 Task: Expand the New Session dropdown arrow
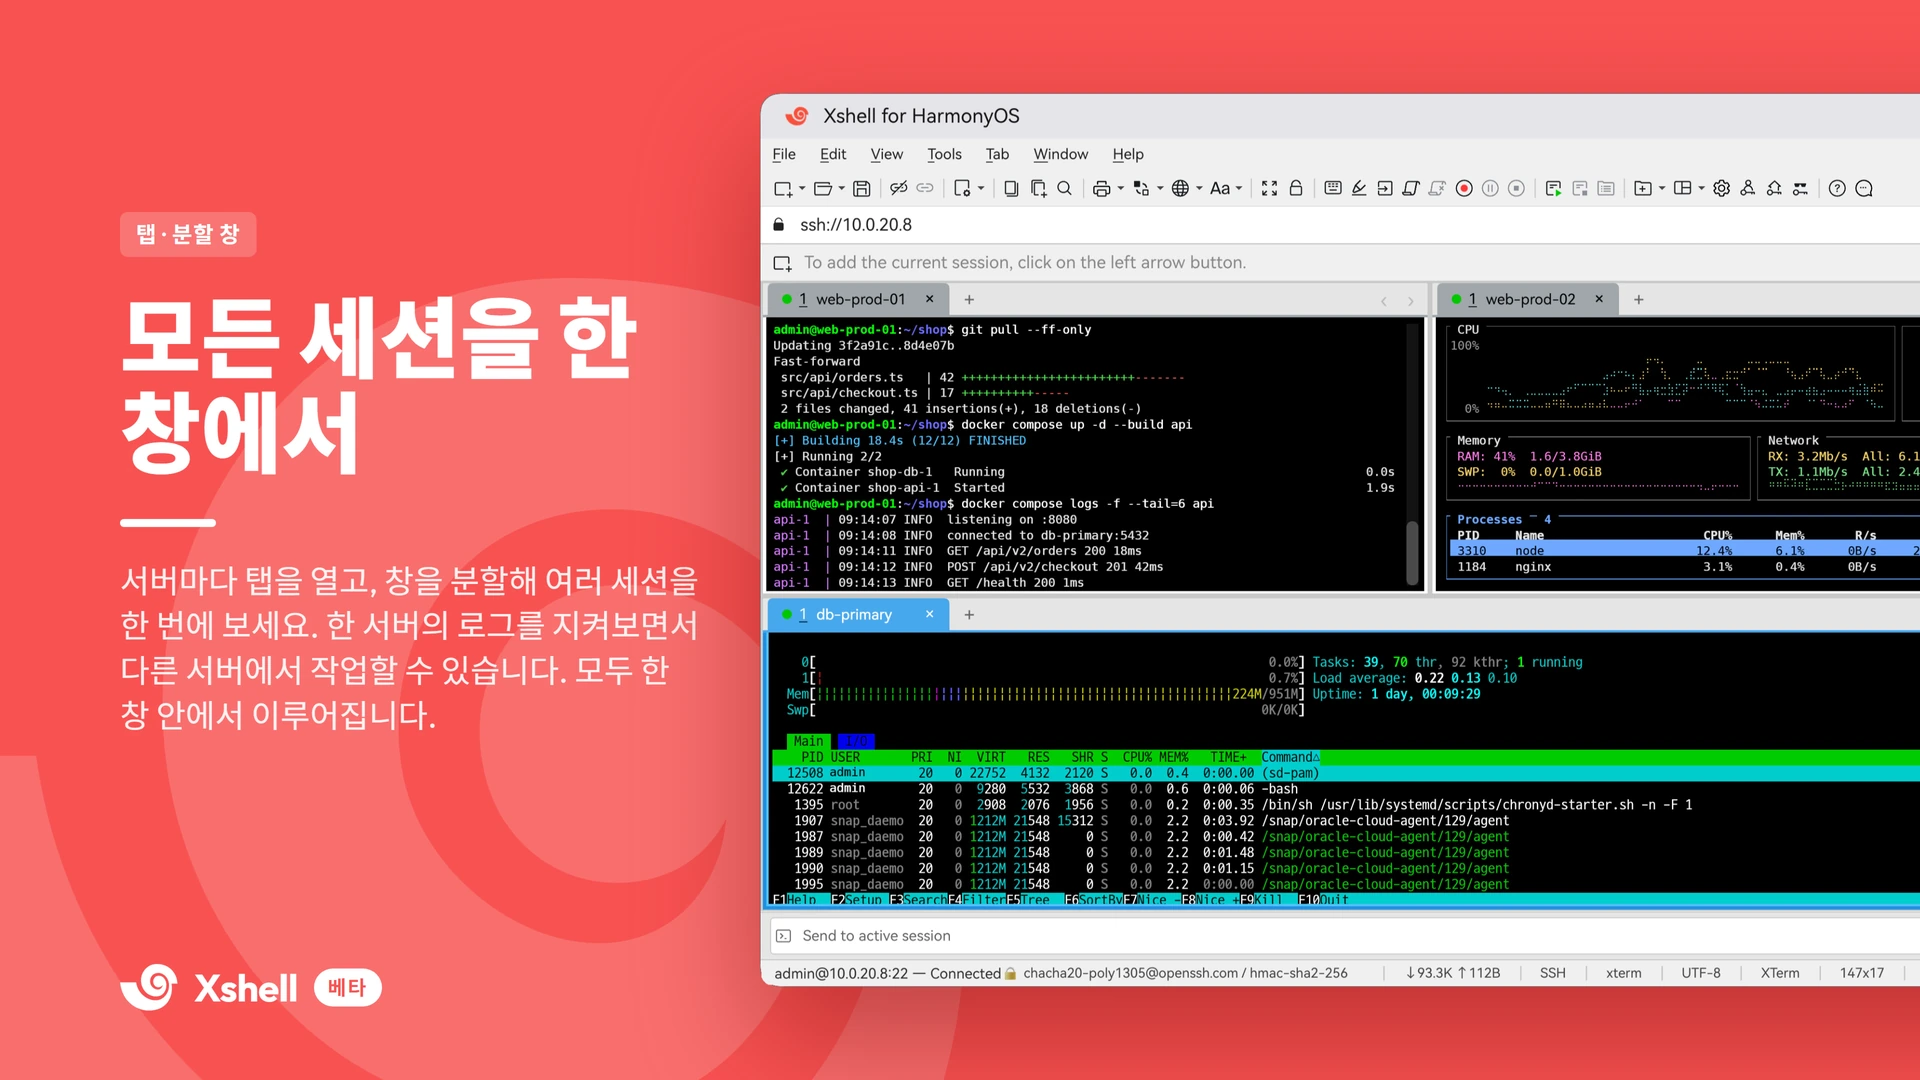point(802,188)
